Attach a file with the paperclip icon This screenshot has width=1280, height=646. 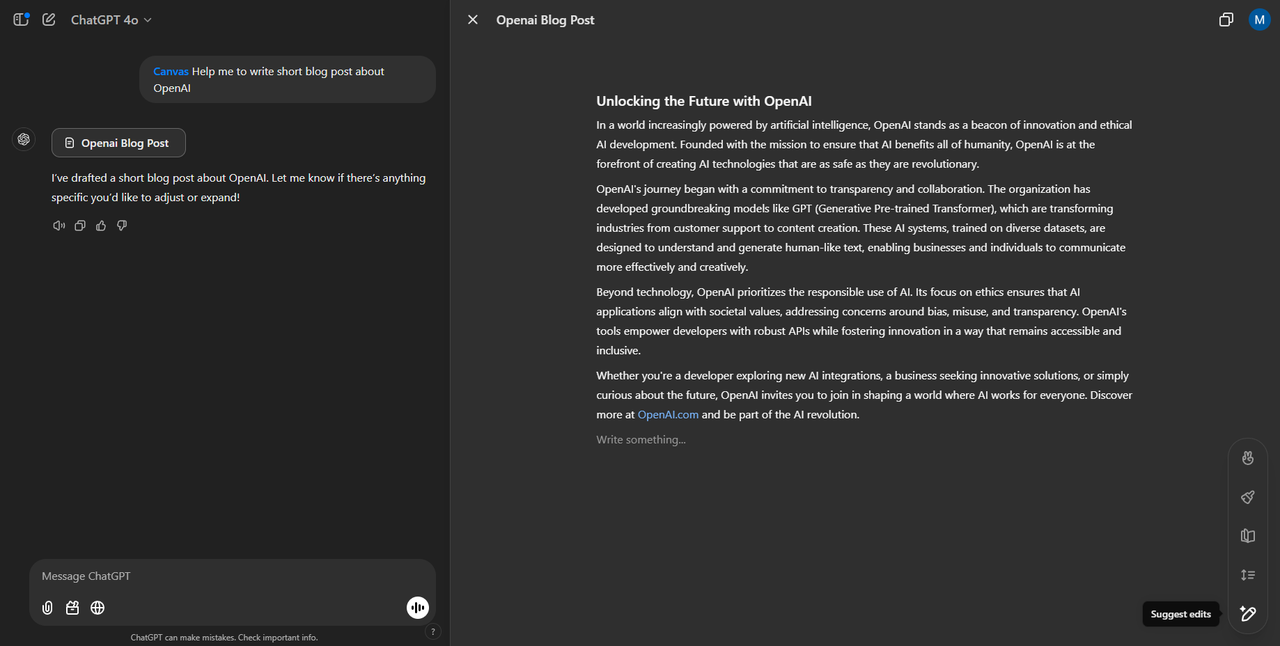pos(47,608)
